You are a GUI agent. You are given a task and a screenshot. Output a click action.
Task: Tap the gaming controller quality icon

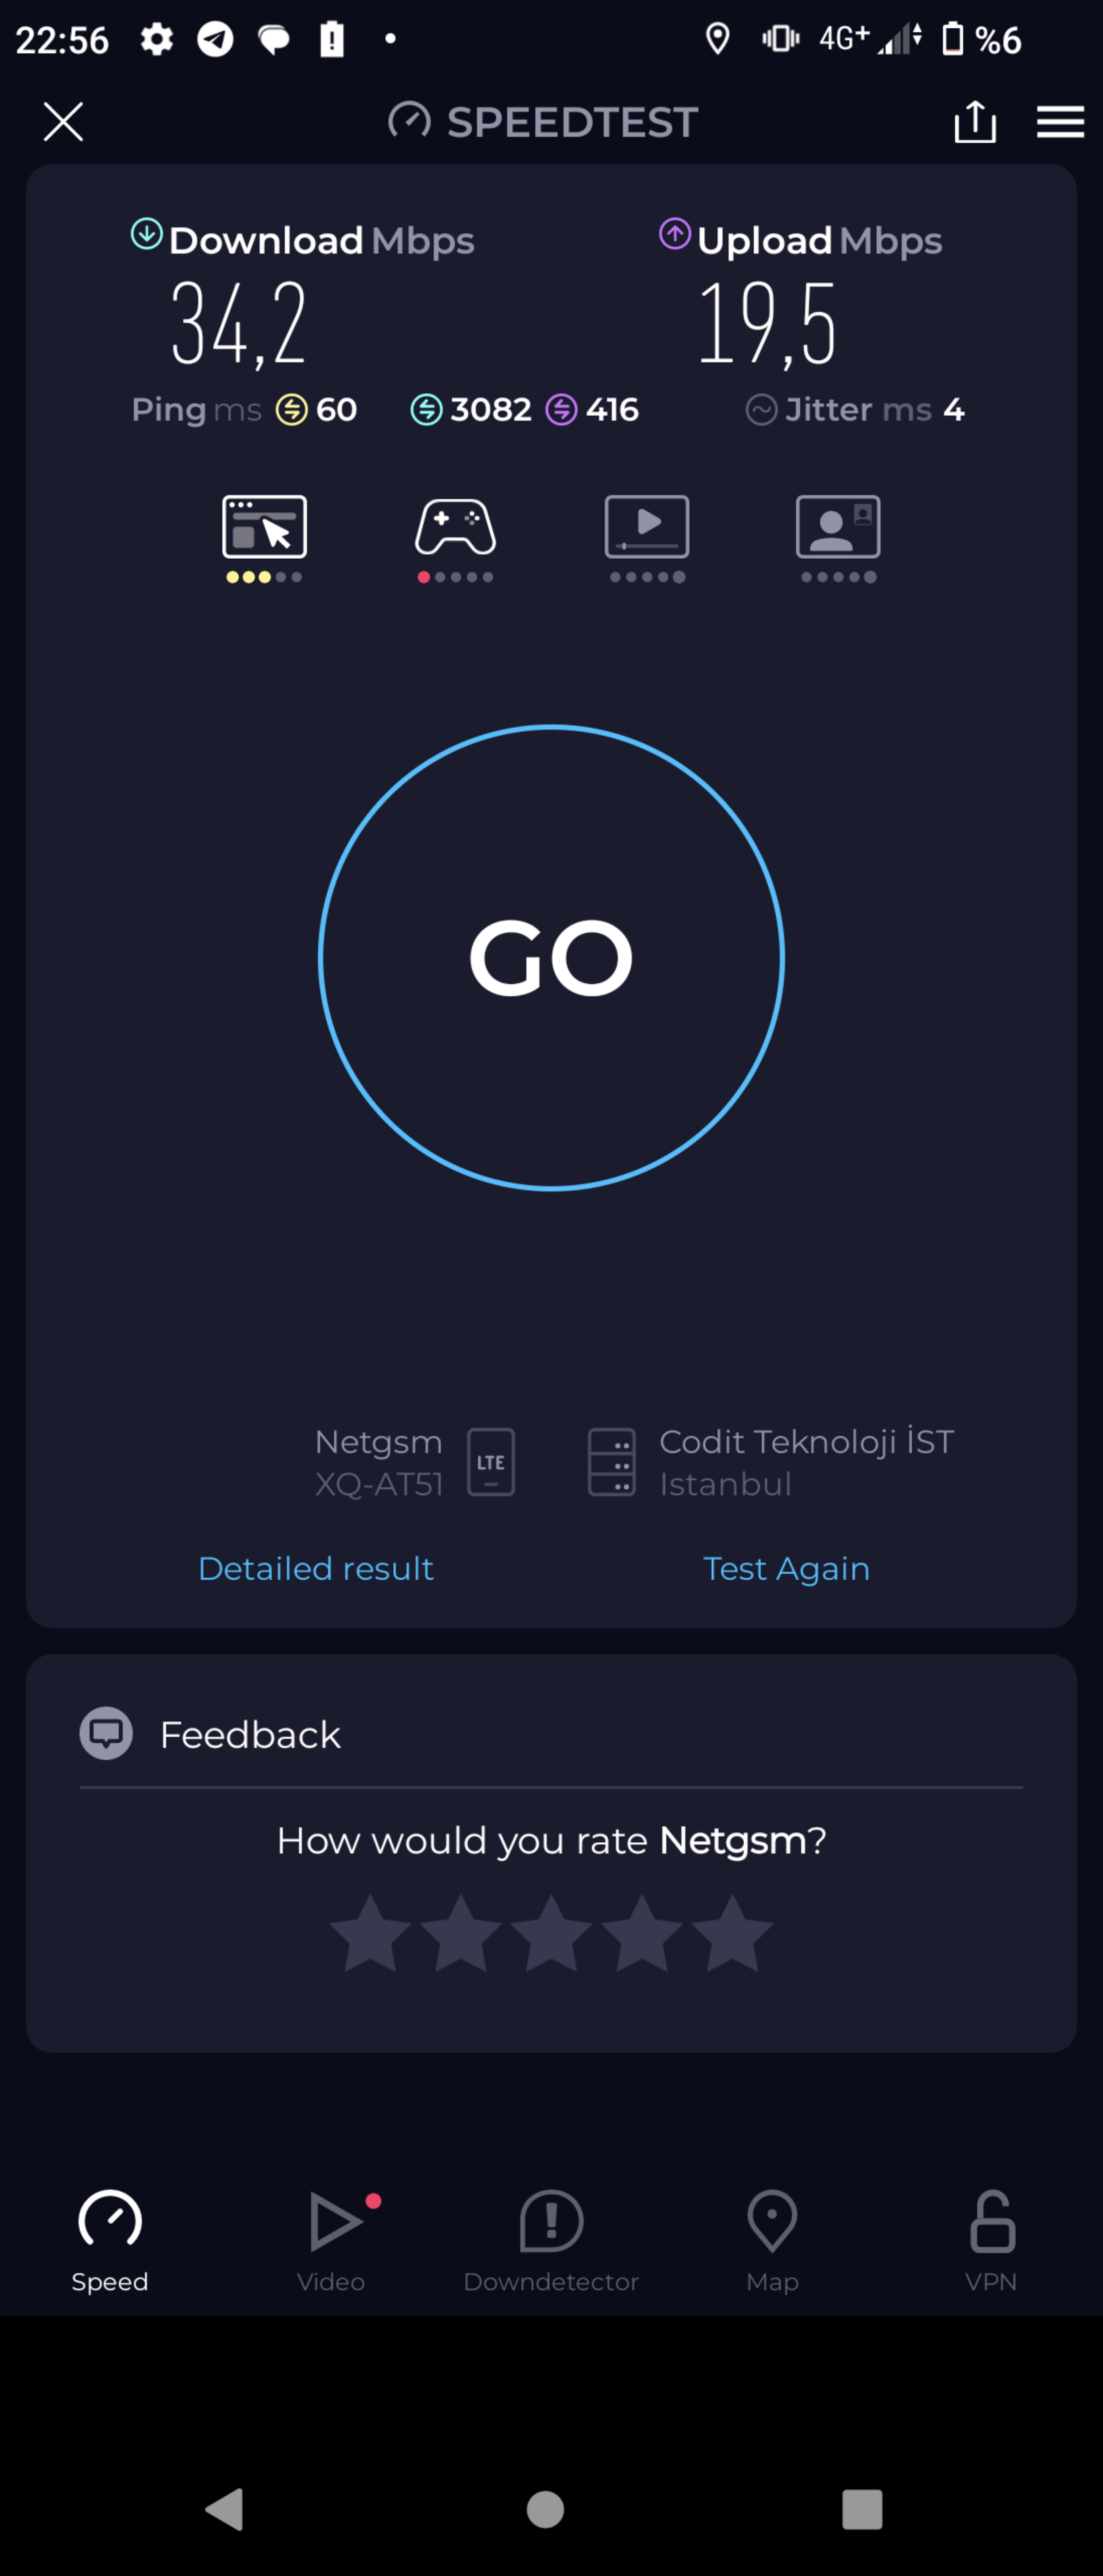tap(455, 527)
